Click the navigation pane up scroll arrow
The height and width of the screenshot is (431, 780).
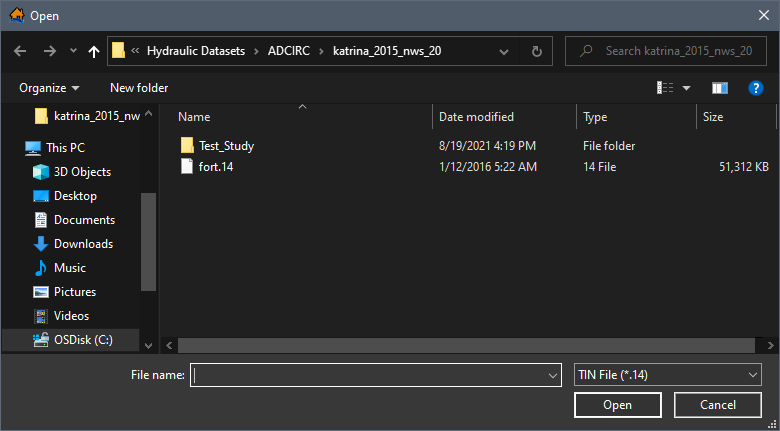[148, 114]
